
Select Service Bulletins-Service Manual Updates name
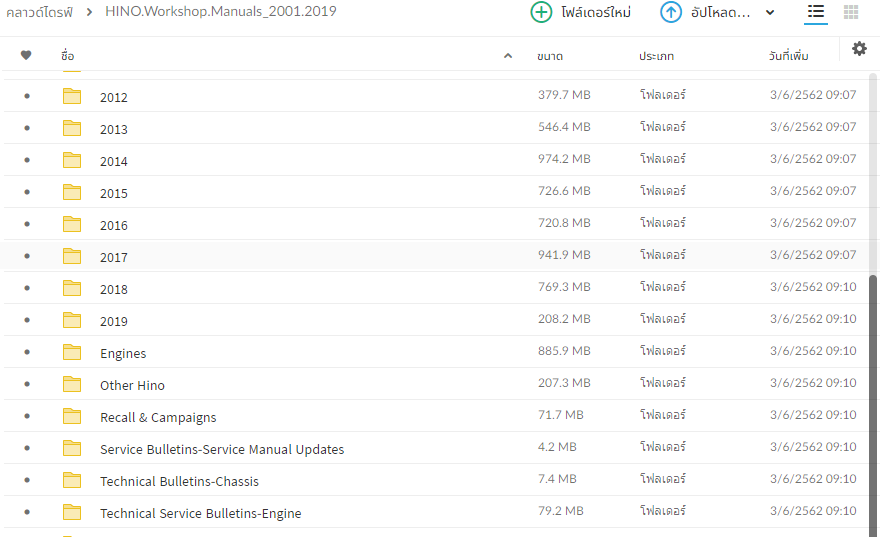click(222, 450)
